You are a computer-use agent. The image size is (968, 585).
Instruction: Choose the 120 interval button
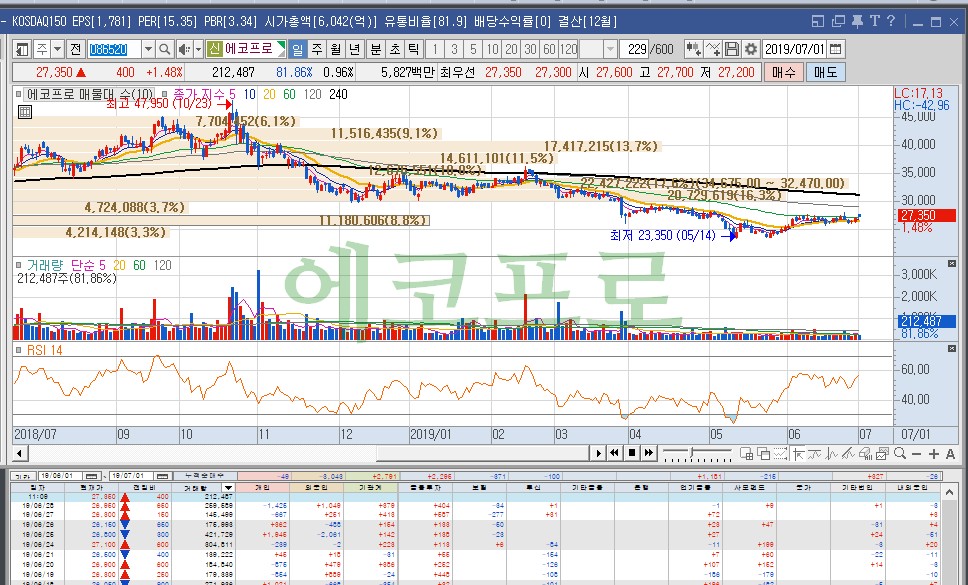(x=568, y=49)
